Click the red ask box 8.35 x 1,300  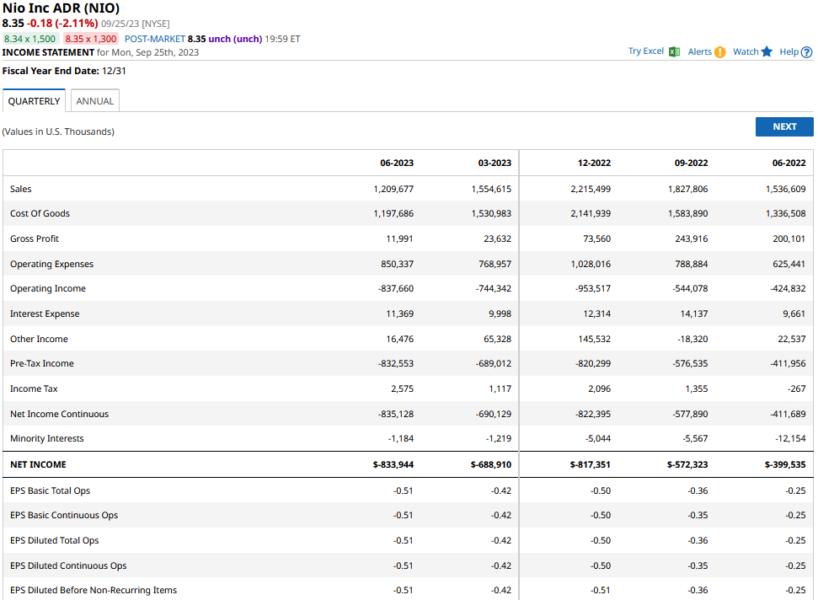(x=91, y=39)
